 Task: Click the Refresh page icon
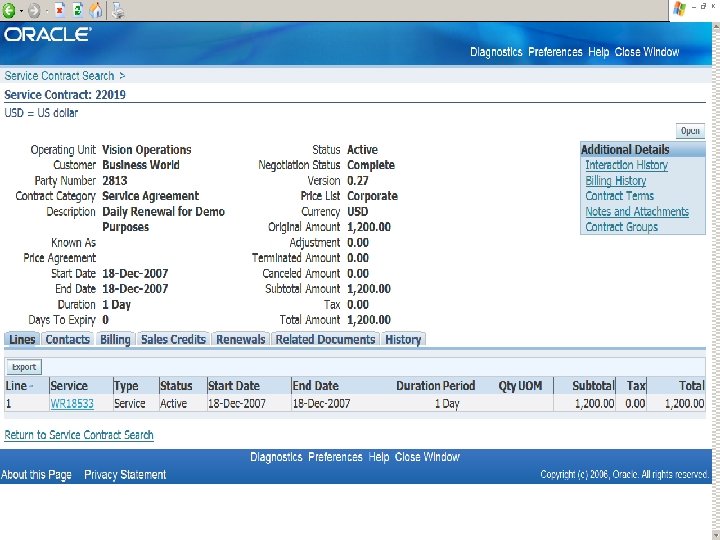point(78,10)
